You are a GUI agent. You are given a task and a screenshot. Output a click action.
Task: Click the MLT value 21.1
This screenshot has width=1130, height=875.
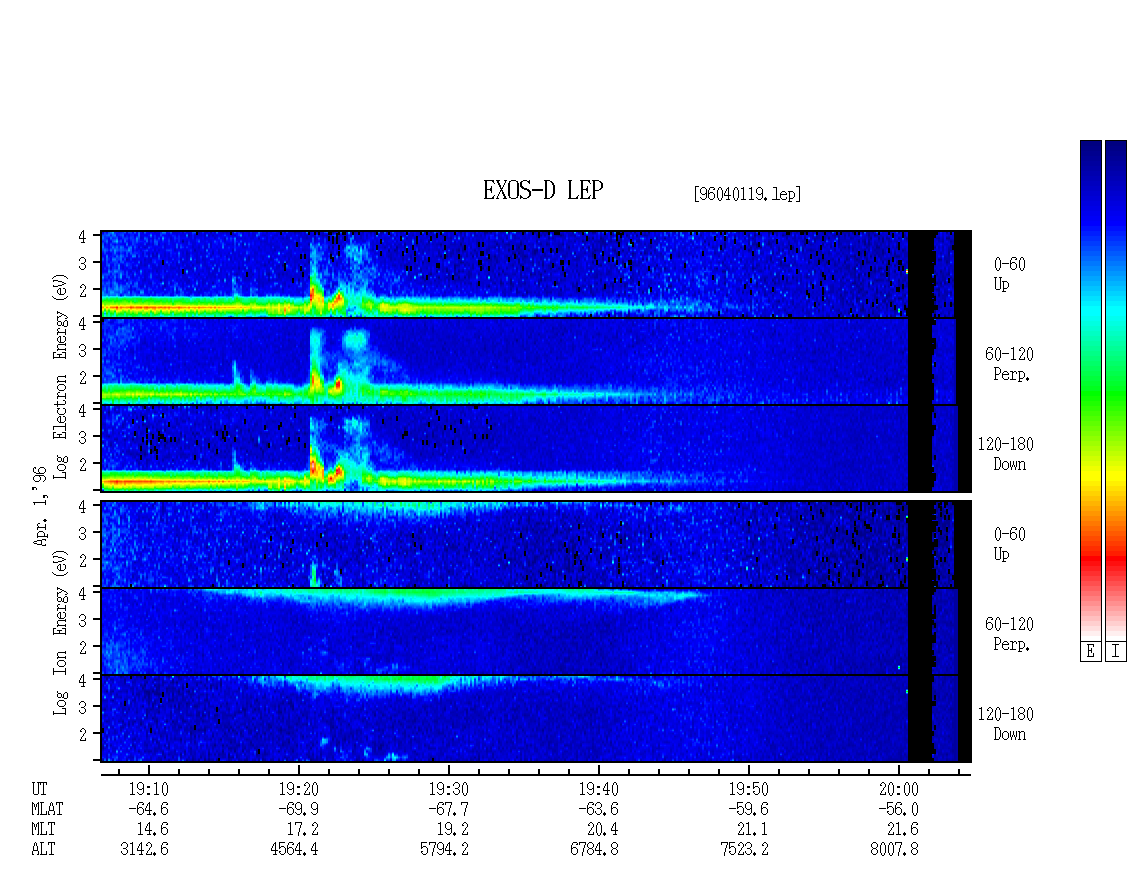752,829
